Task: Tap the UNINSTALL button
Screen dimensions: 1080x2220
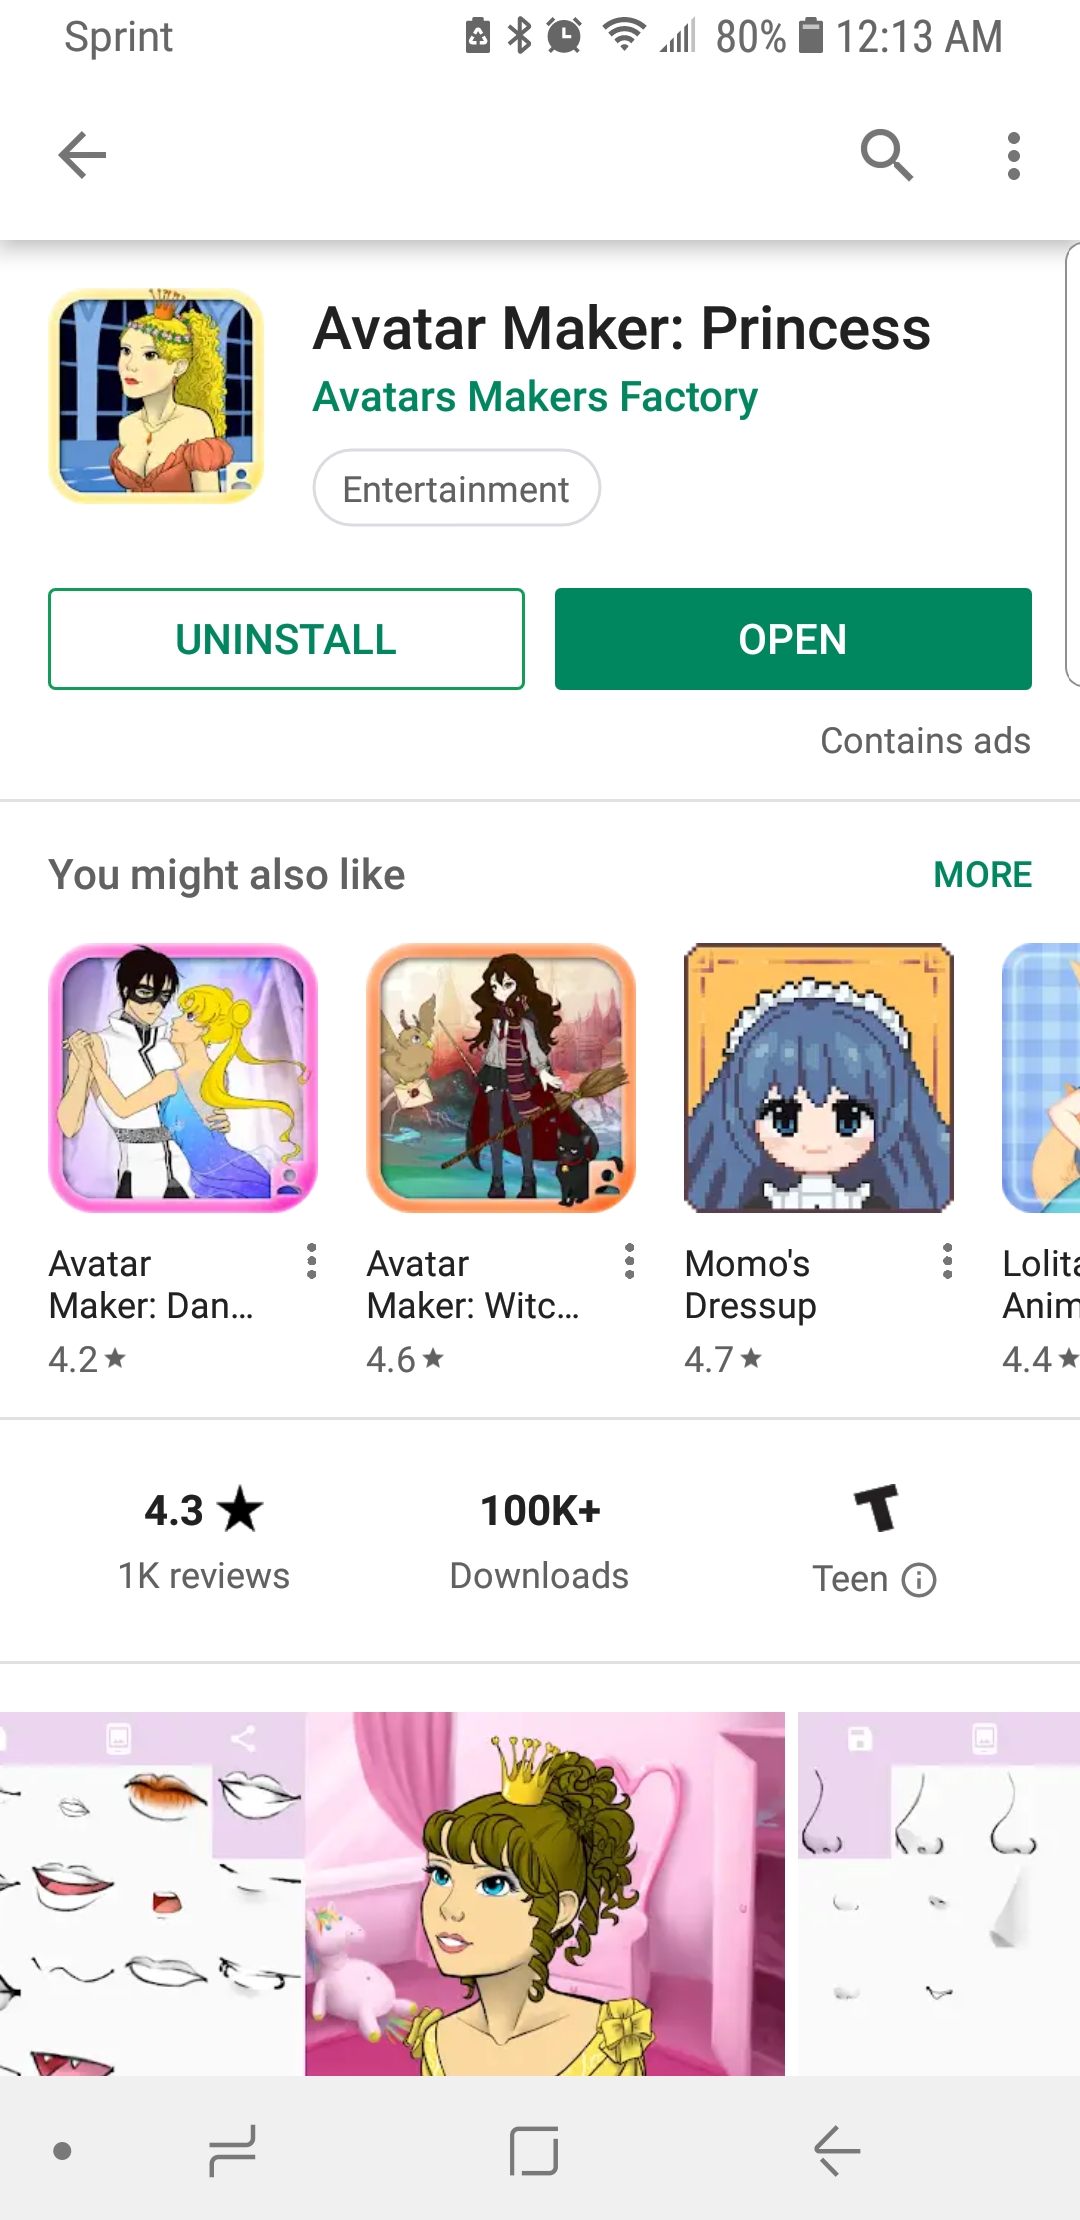Action: (286, 639)
